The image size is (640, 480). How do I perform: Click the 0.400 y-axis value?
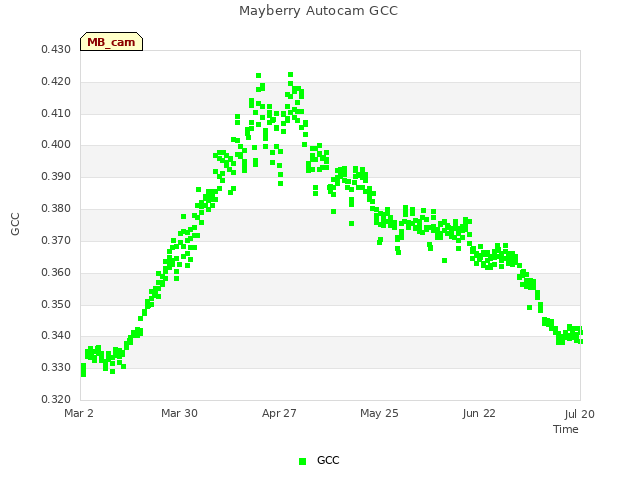(56, 144)
